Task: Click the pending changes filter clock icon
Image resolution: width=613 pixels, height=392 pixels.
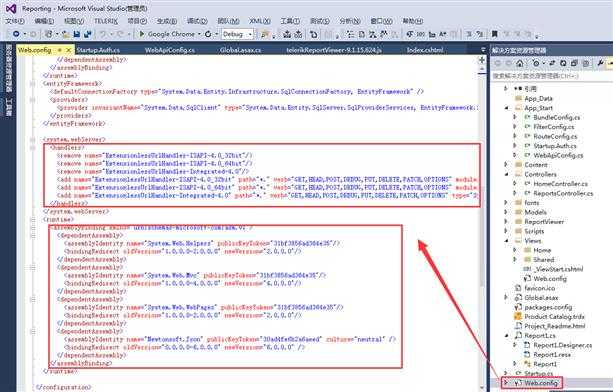Action: tap(536, 63)
